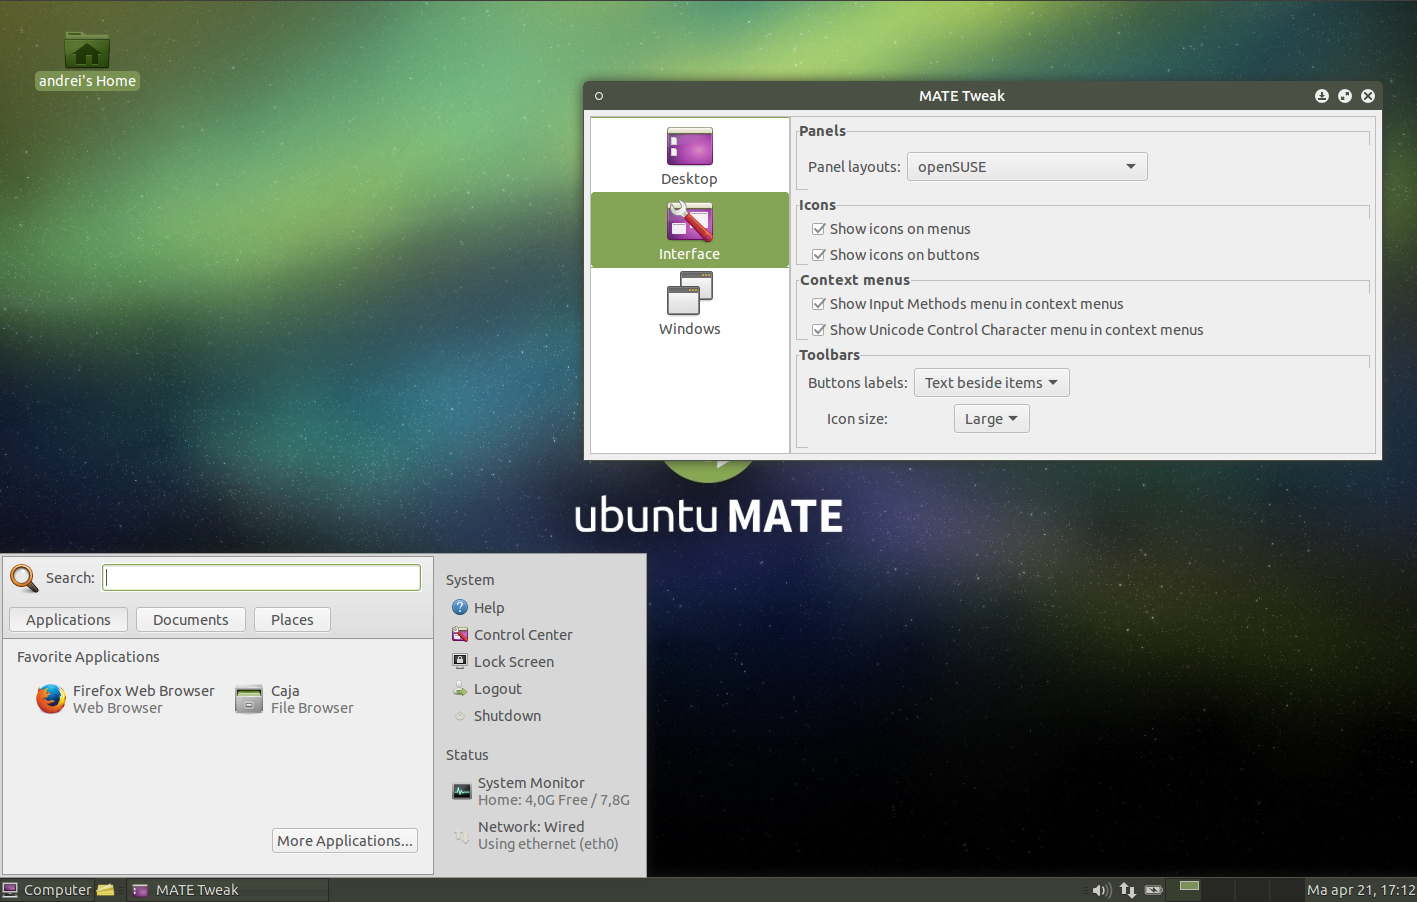Expand the Buttons labels dropdown
The width and height of the screenshot is (1417, 902).
tap(991, 382)
